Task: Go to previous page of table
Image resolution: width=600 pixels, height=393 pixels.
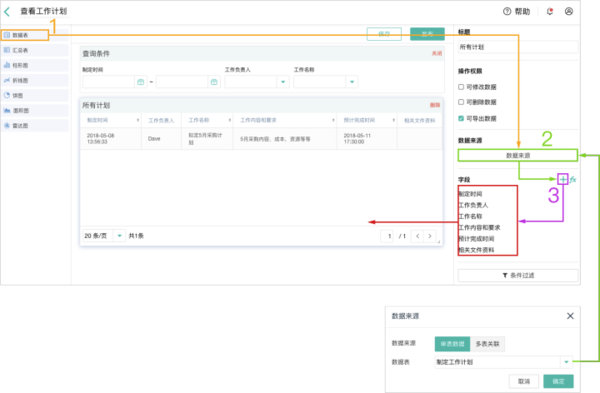Action: coord(417,236)
